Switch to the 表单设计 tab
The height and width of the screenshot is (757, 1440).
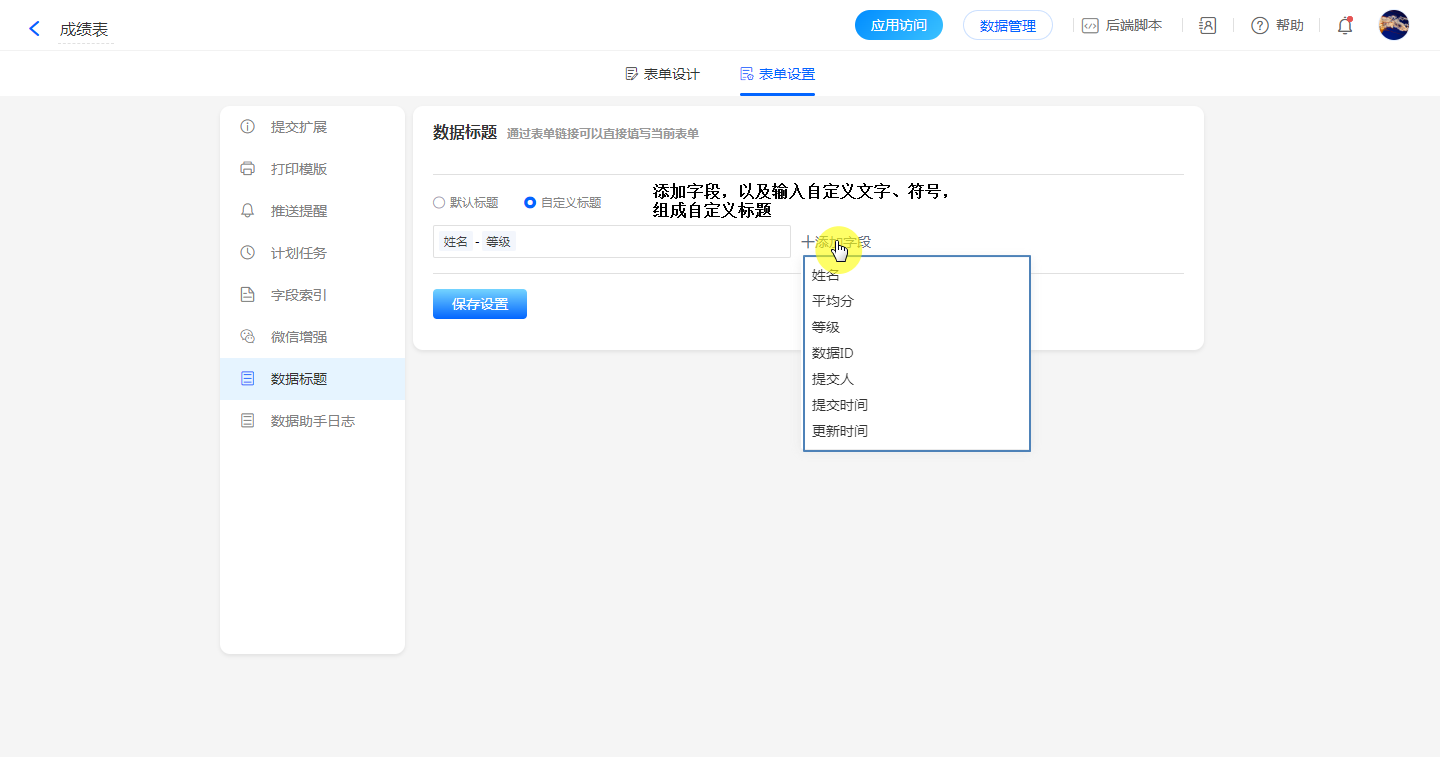click(662, 74)
